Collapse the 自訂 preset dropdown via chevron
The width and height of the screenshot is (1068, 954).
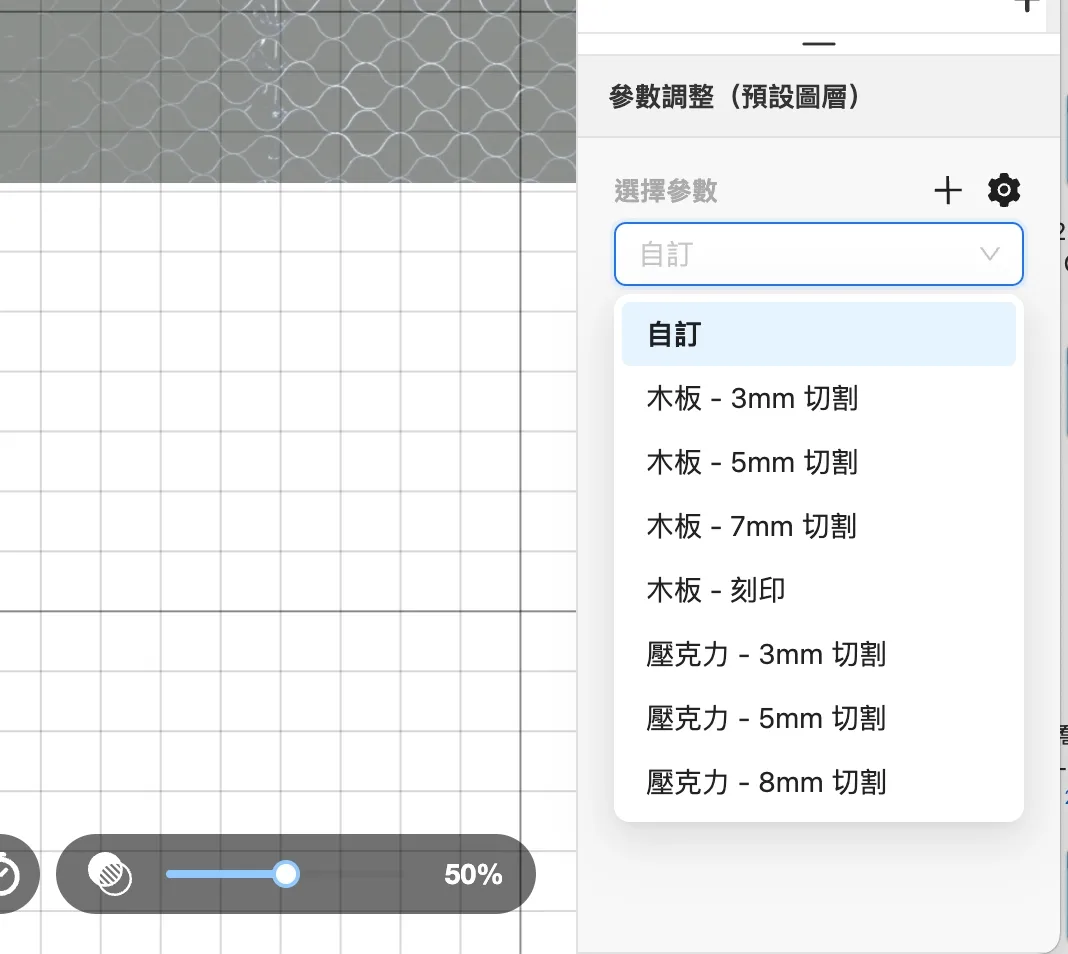(990, 254)
